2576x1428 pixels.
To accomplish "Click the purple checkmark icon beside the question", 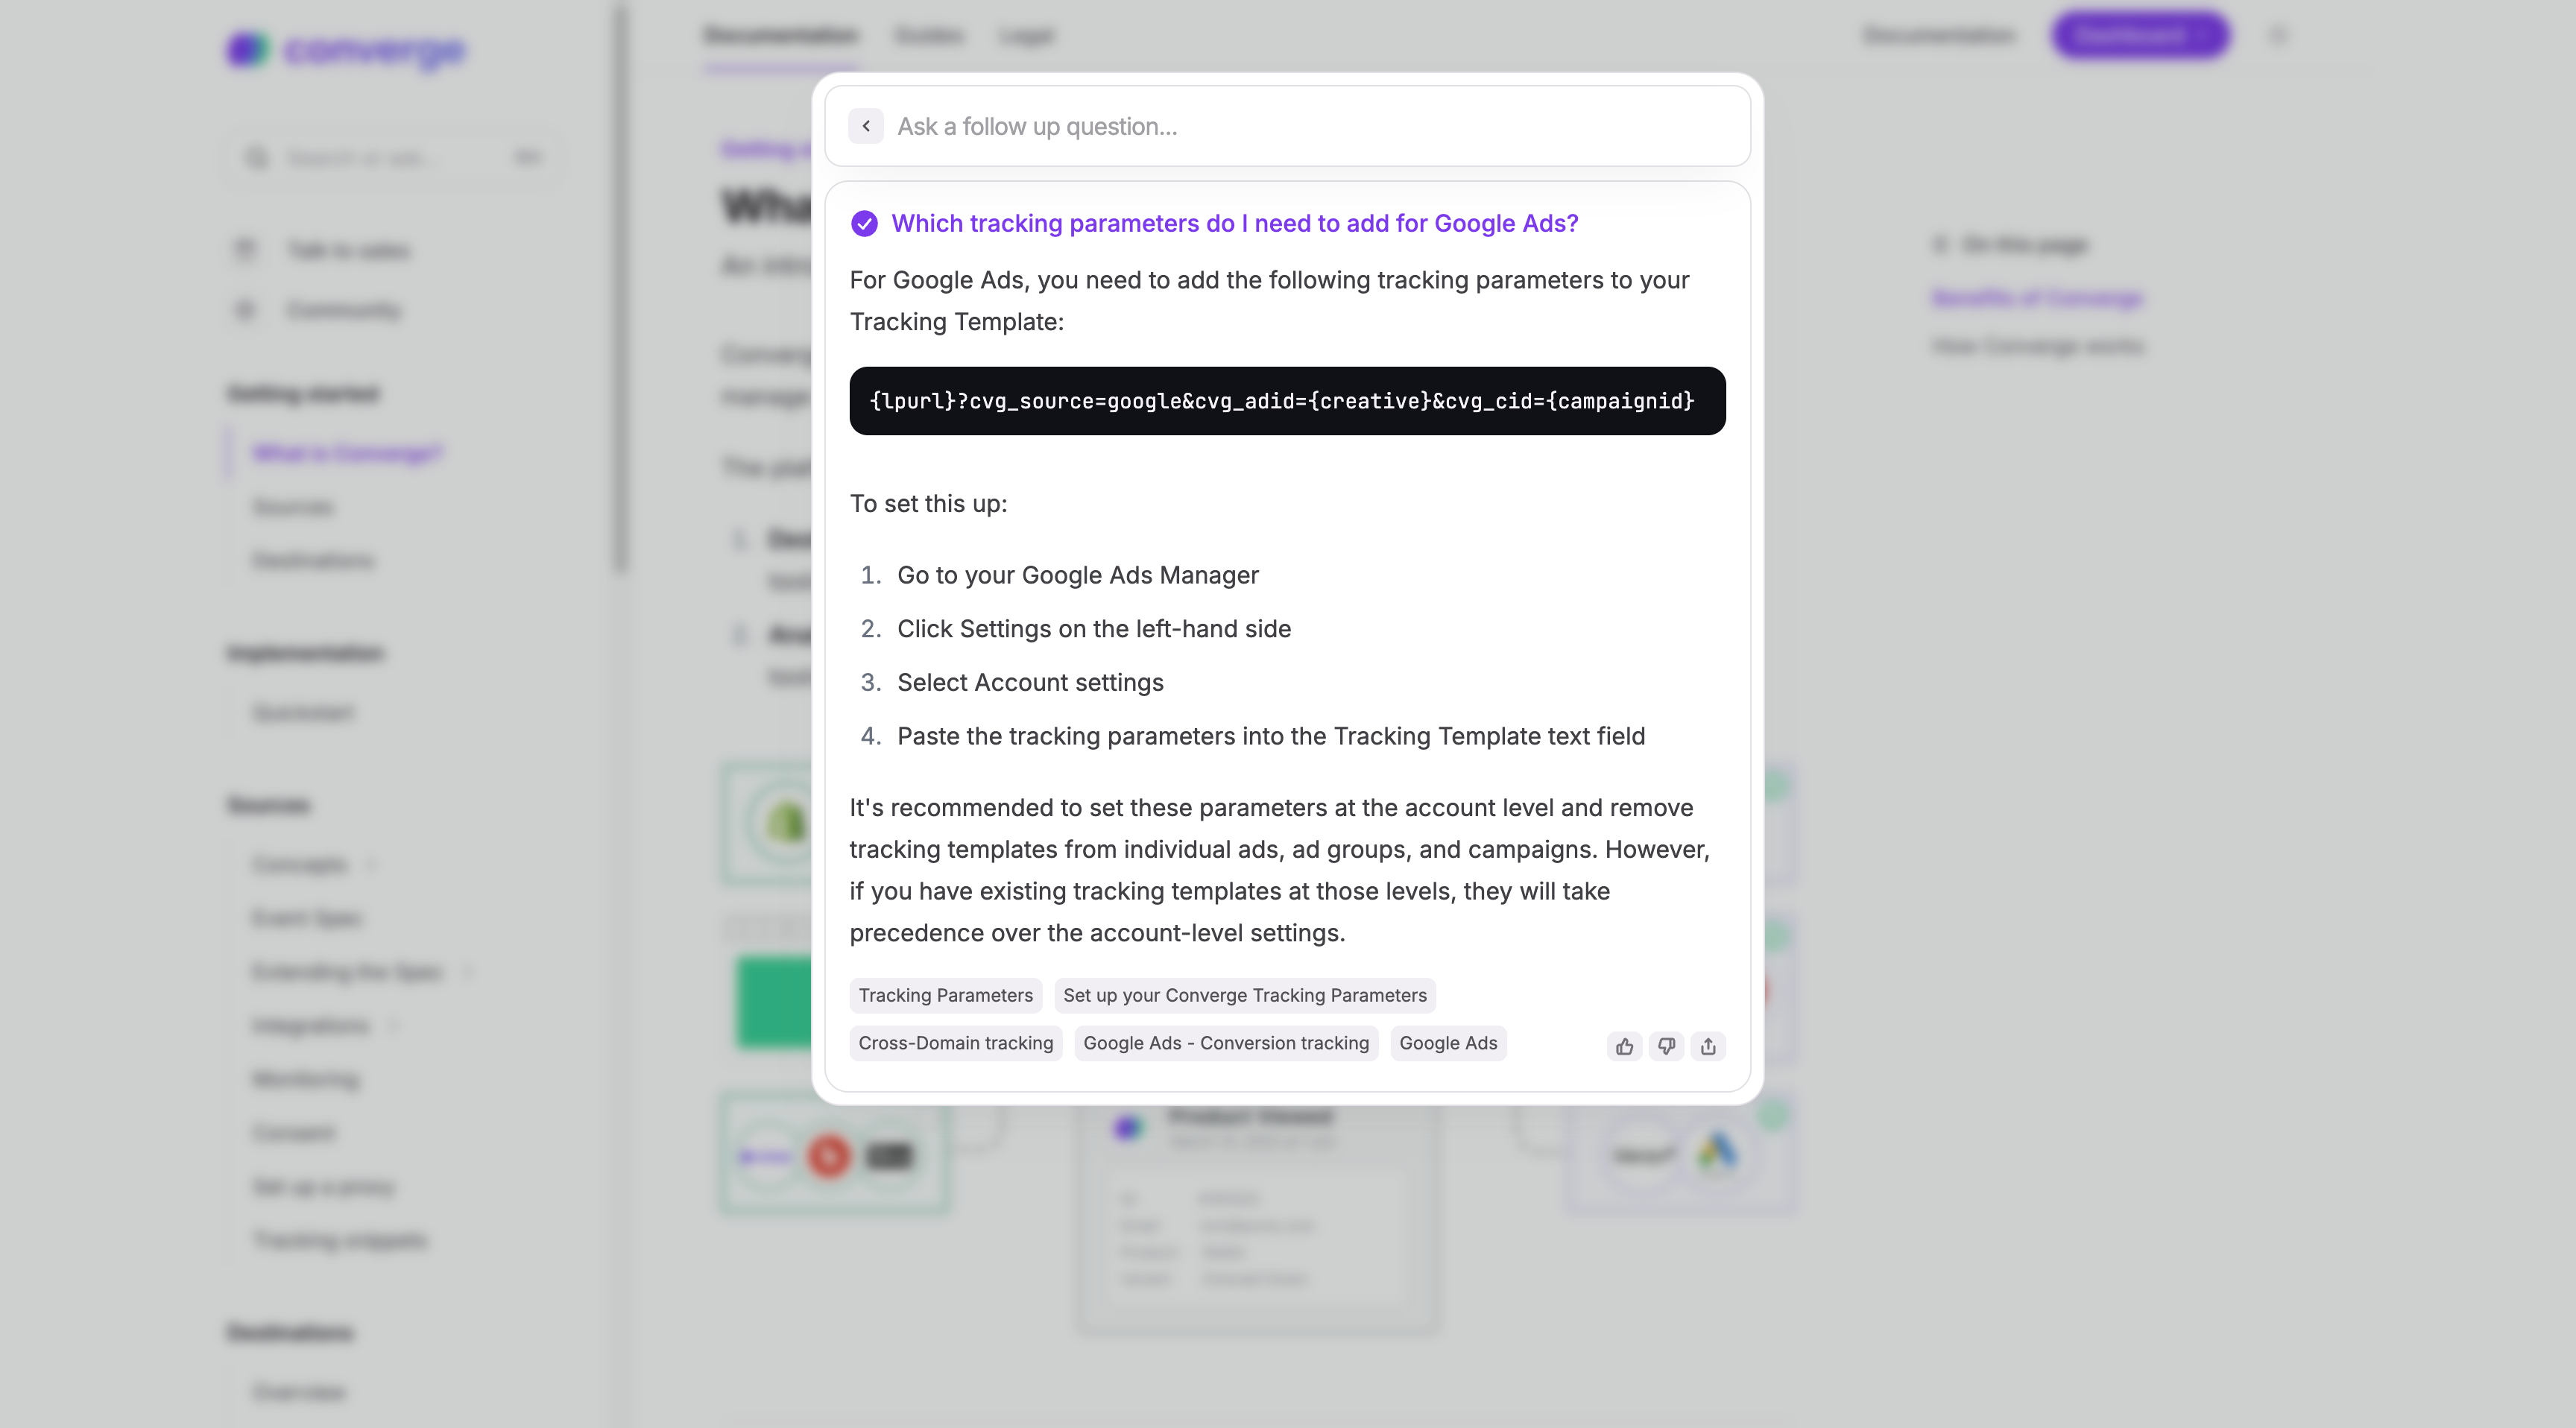I will pos(864,223).
